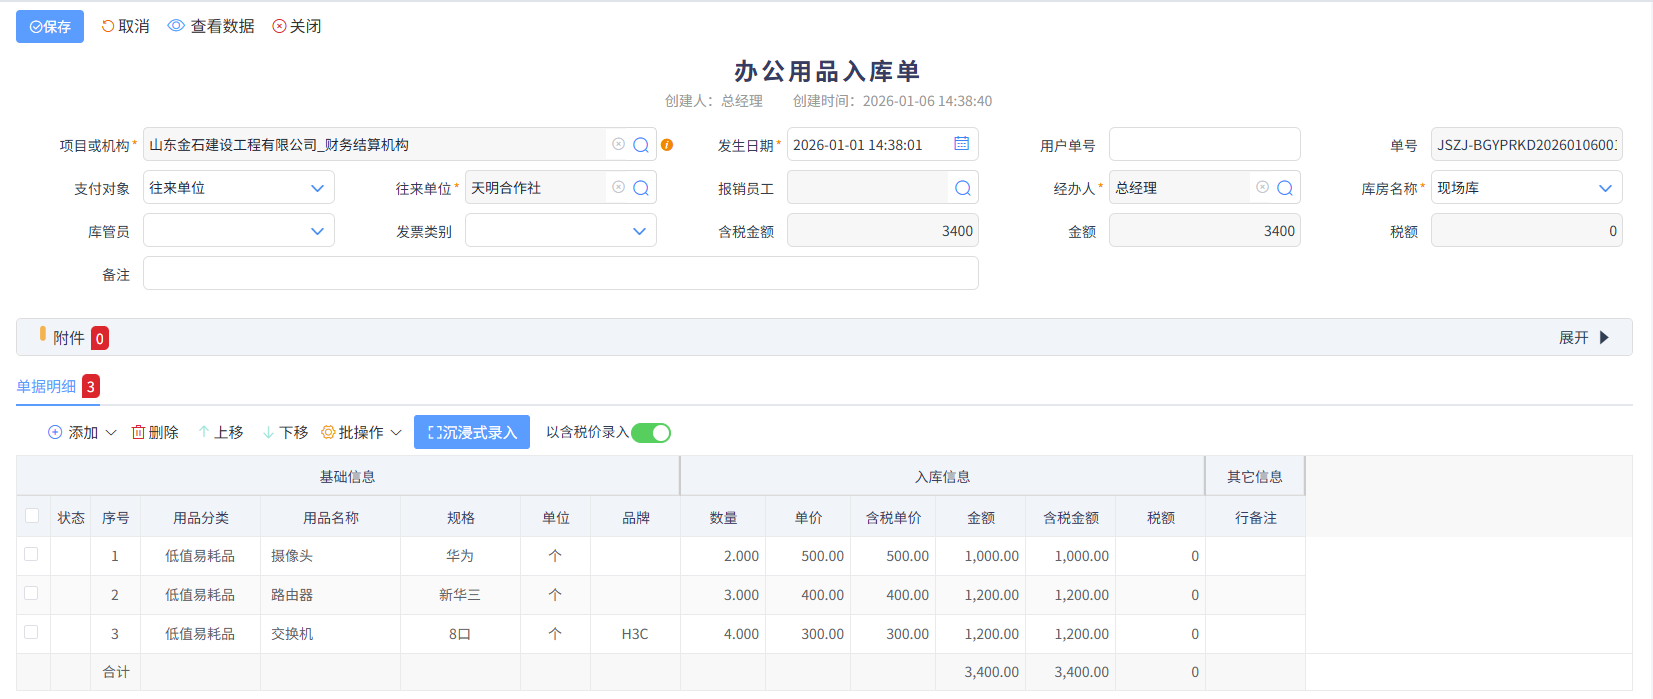The width and height of the screenshot is (1653, 699).
Task: Open the calendar picker for 发生日期
Action: tap(961, 144)
